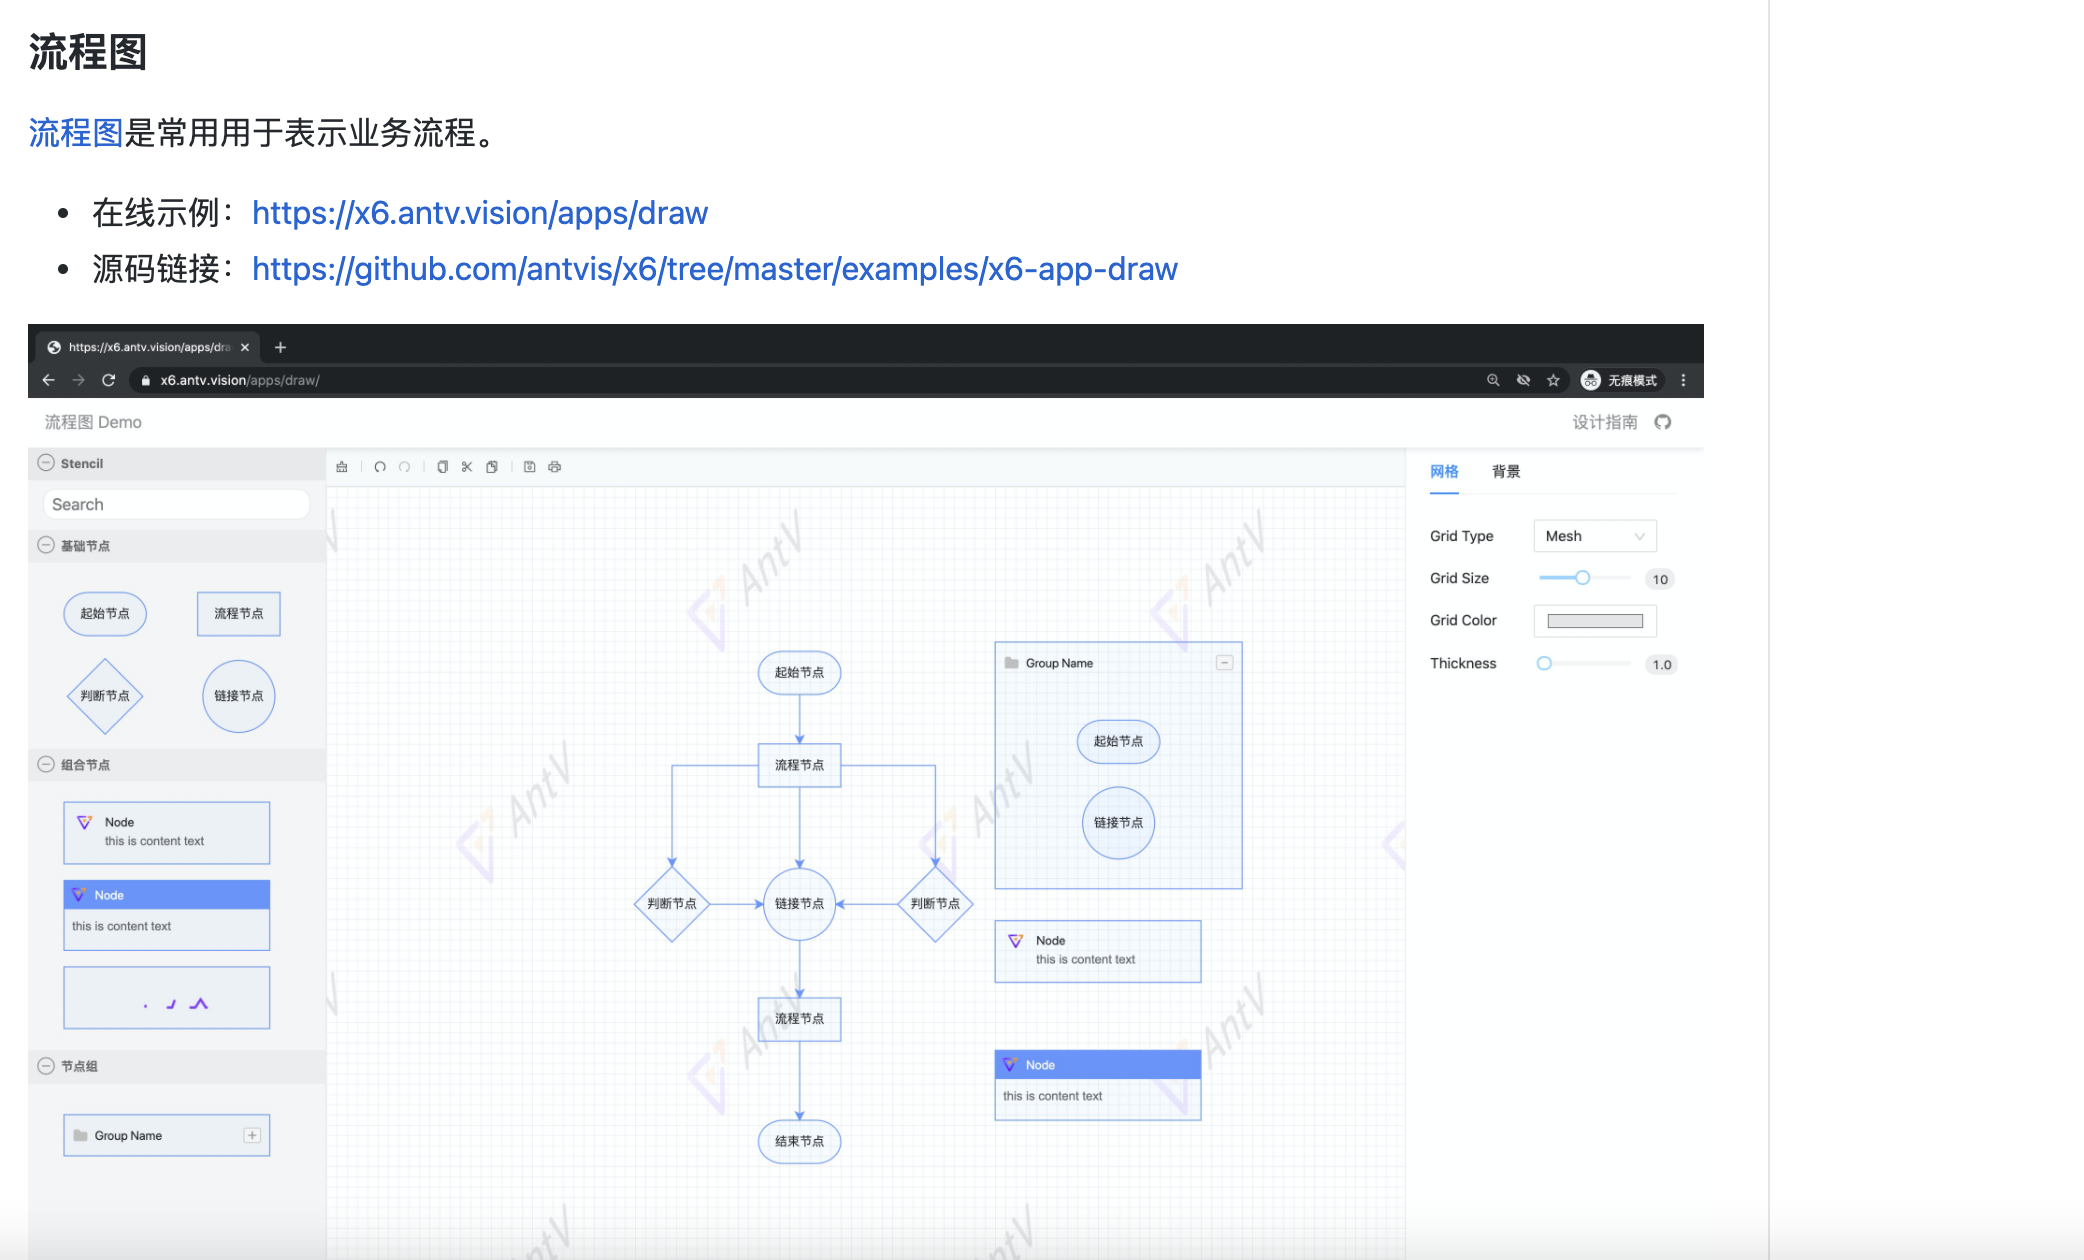Click the 设计指南 link
Viewport: 2084px width, 1260px height.
click(x=1605, y=422)
